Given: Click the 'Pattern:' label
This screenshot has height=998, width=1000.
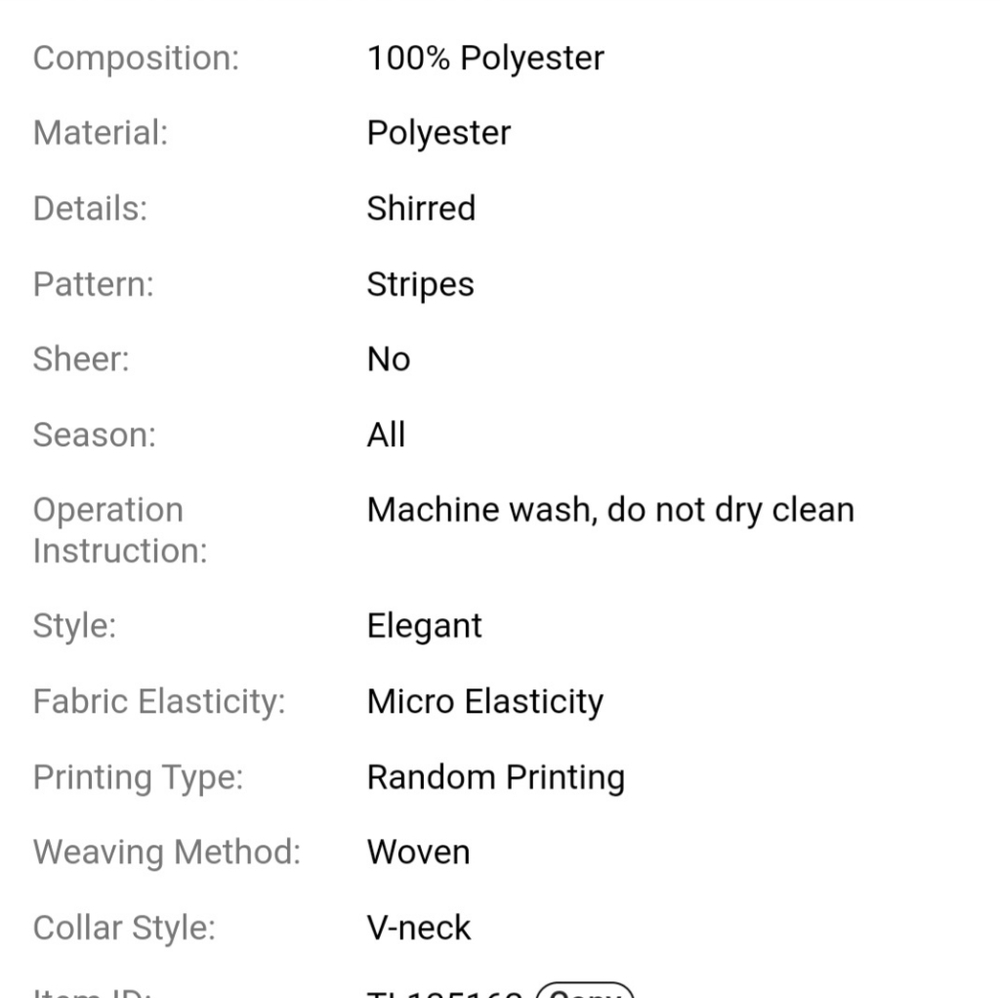Looking at the screenshot, I should [x=93, y=284].
